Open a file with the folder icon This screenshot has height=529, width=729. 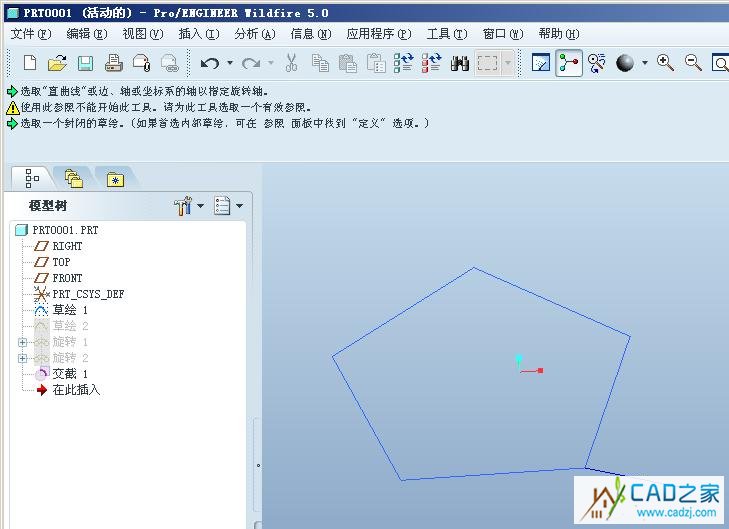coord(57,63)
